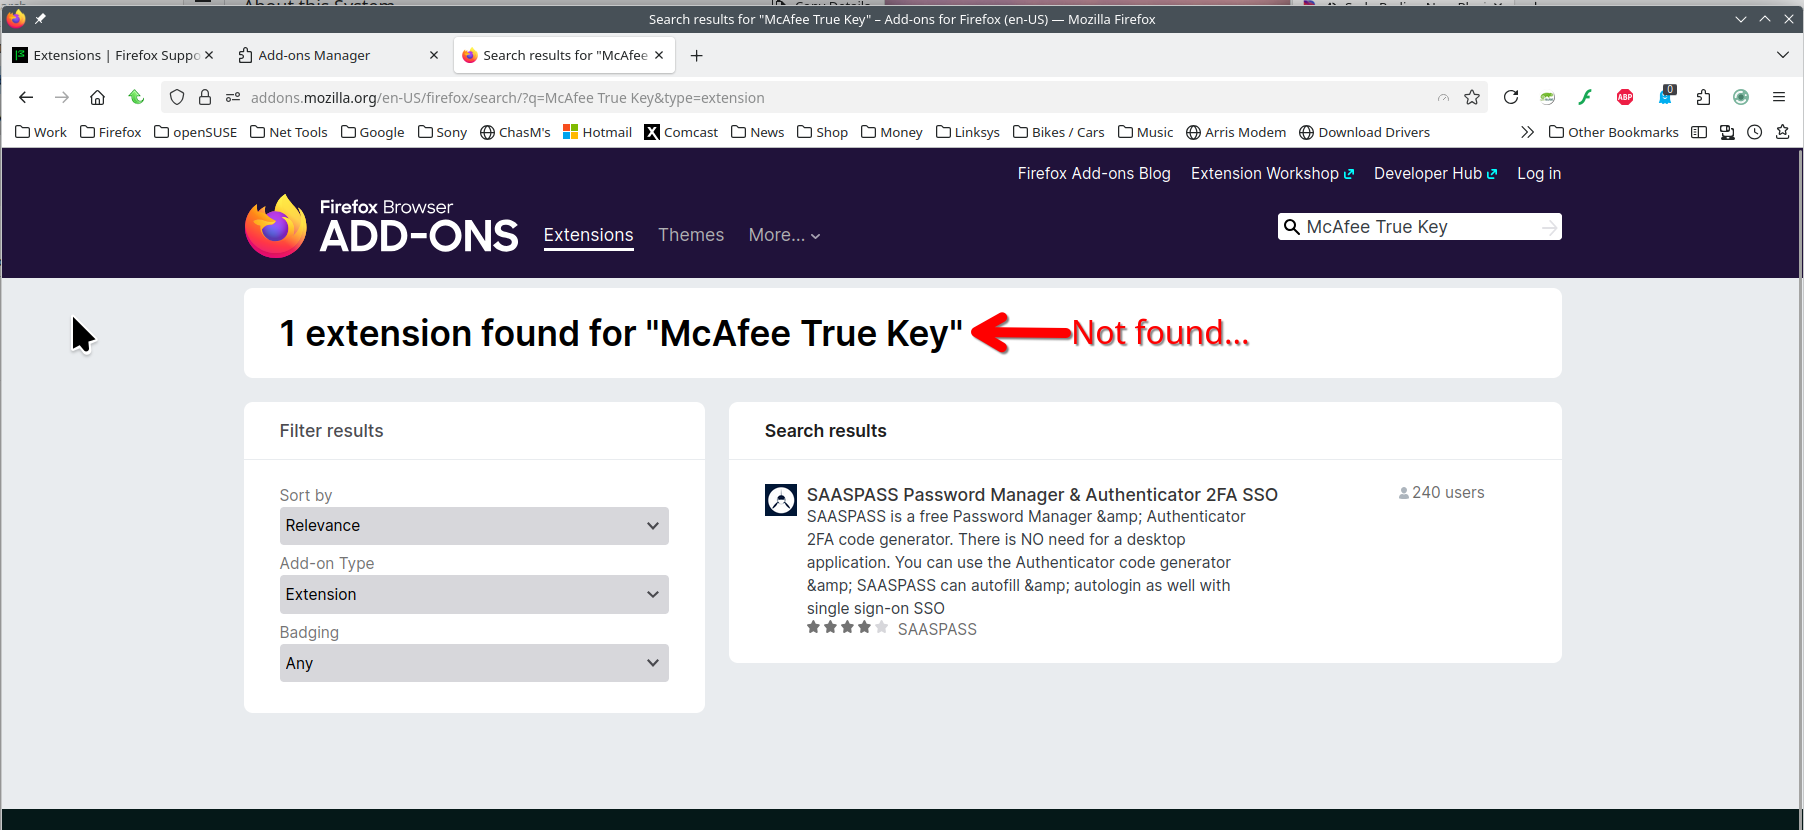
Task: Open SAASPASS Password Manager result title
Action: [x=1042, y=495]
